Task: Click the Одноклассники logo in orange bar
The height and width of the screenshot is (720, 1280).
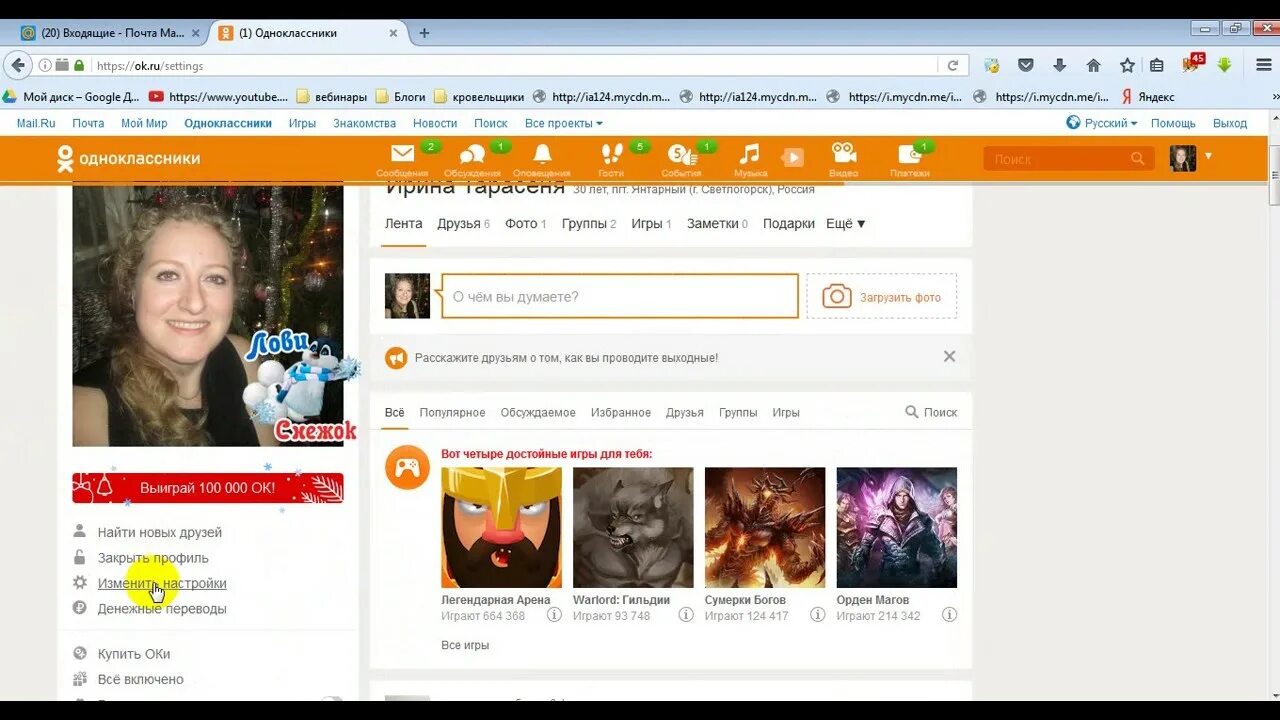Action: pyautogui.click(x=128, y=158)
